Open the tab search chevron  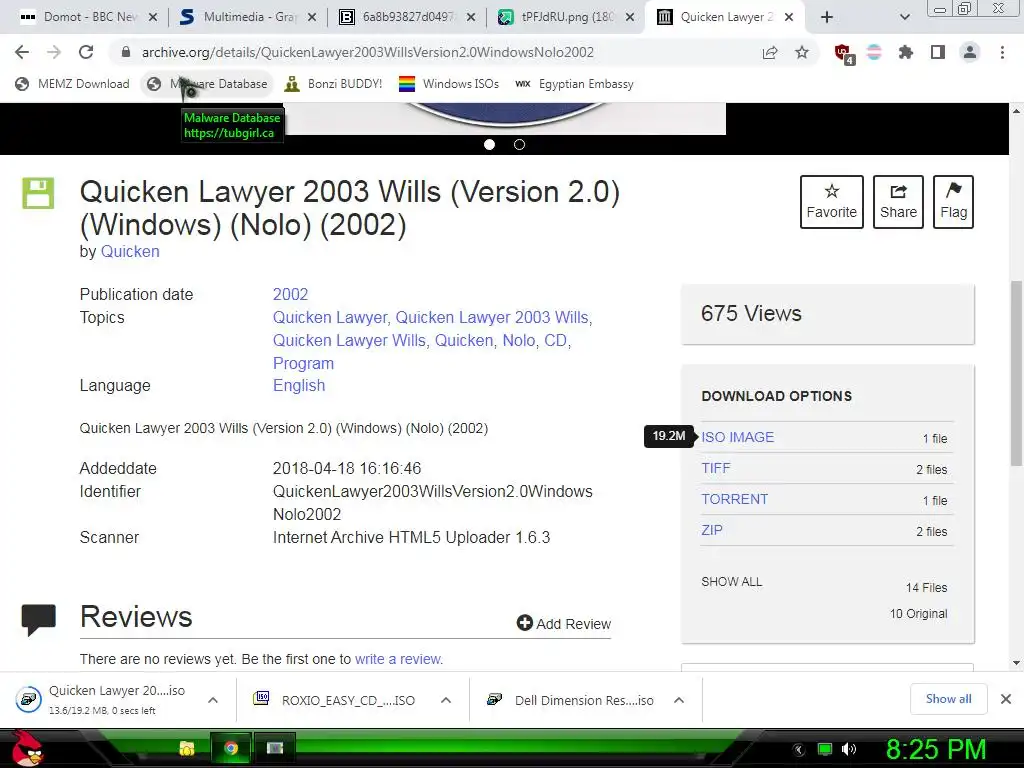(904, 18)
